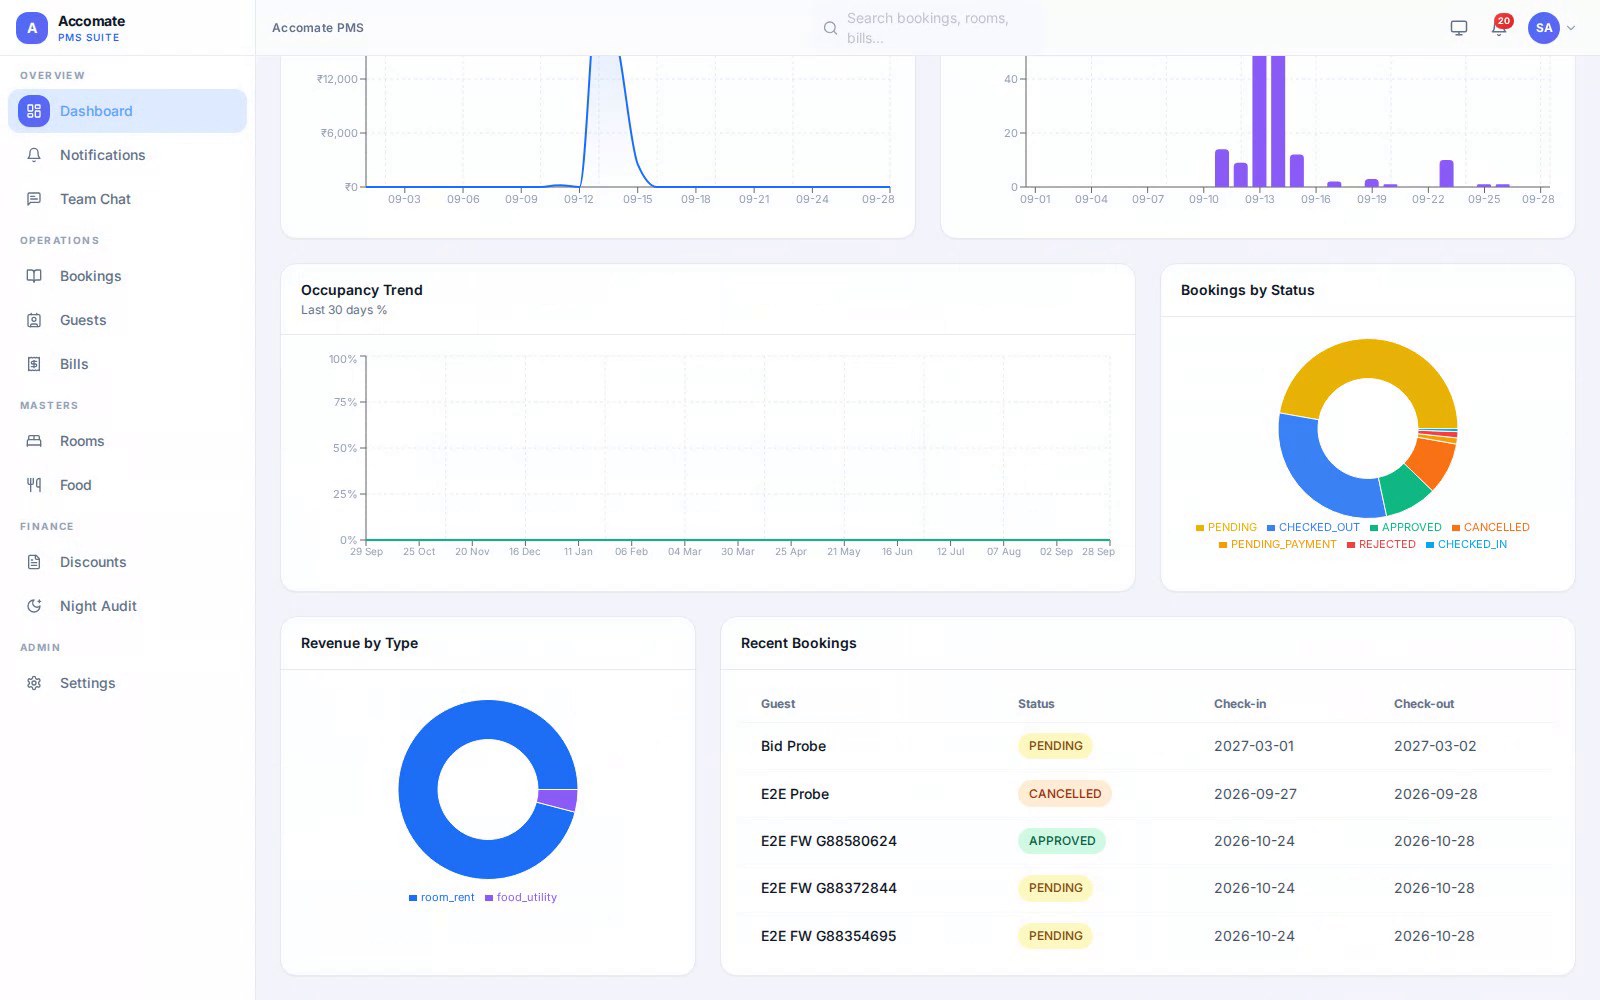Click the Food utensils icon
This screenshot has width=1600, height=1000.
pyautogui.click(x=34, y=485)
